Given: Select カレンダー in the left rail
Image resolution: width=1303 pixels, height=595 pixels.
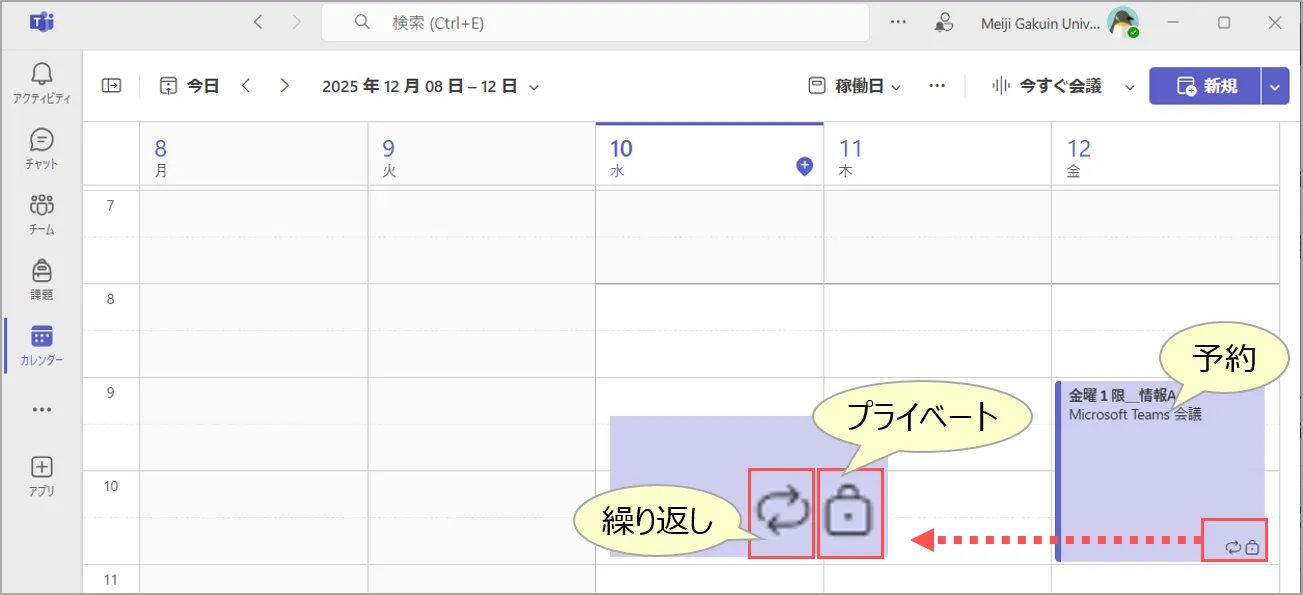Looking at the screenshot, I should tap(41, 344).
